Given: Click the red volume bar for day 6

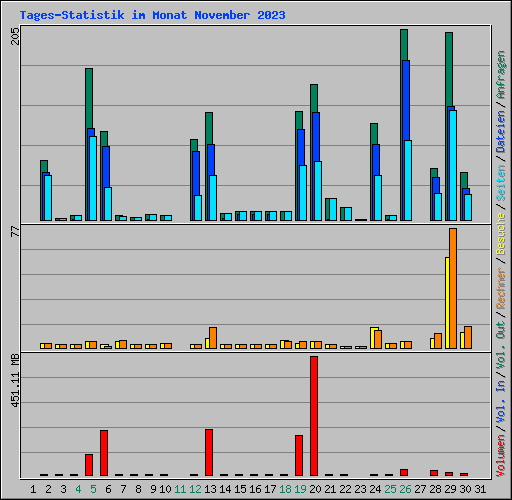Looking at the screenshot, I should (104, 453).
